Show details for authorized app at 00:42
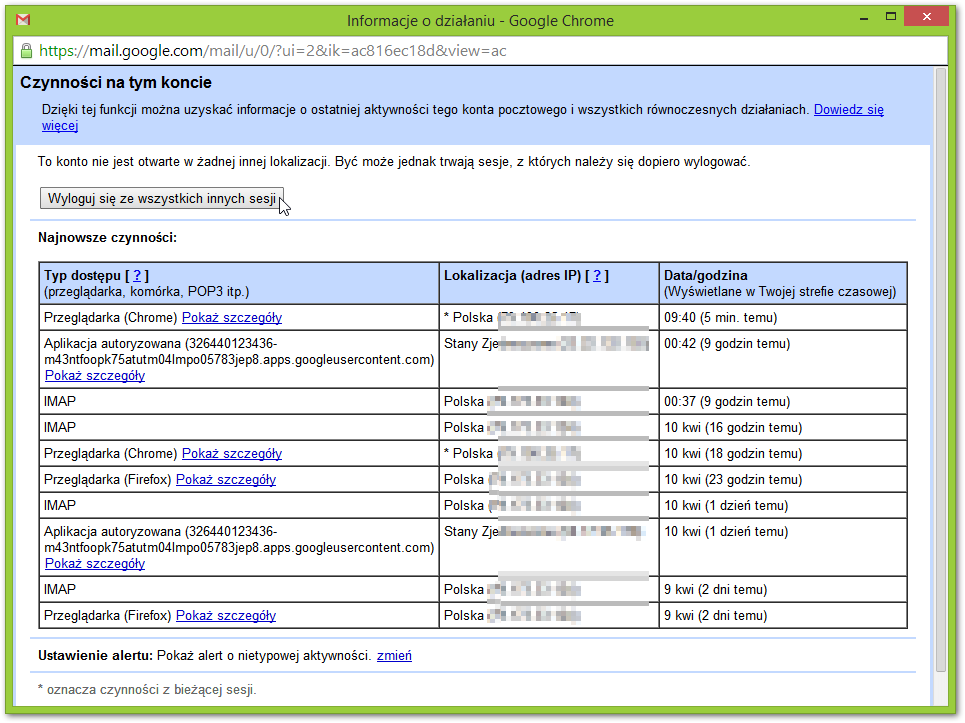 click(x=95, y=375)
